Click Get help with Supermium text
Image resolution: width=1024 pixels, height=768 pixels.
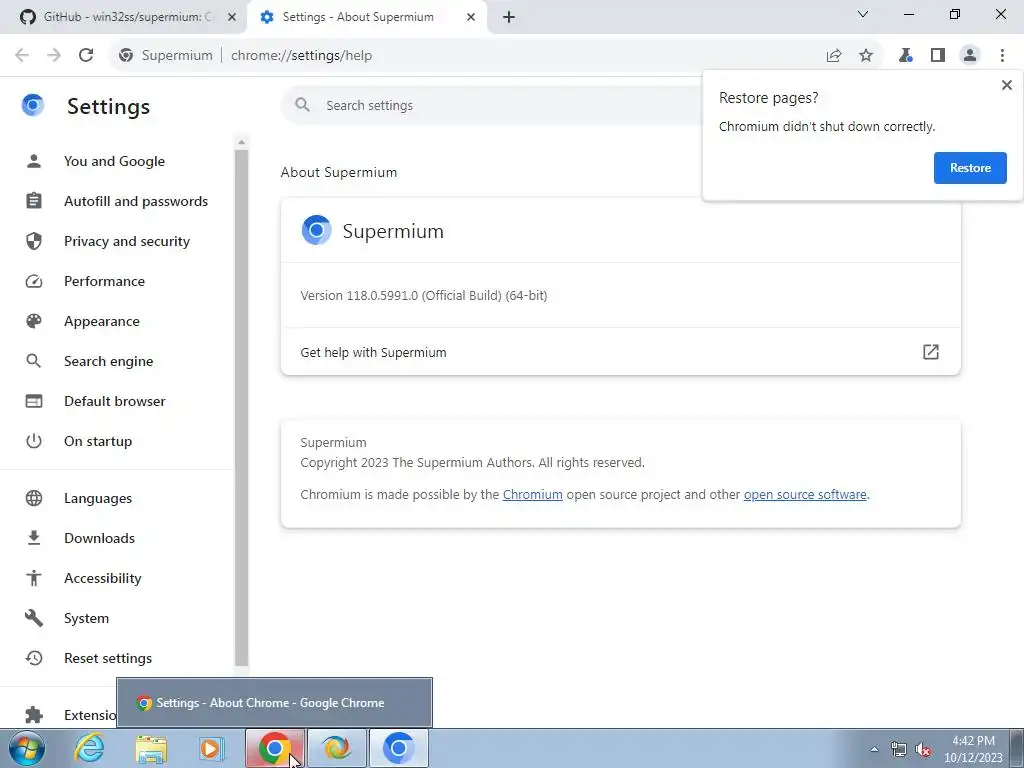pos(373,353)
